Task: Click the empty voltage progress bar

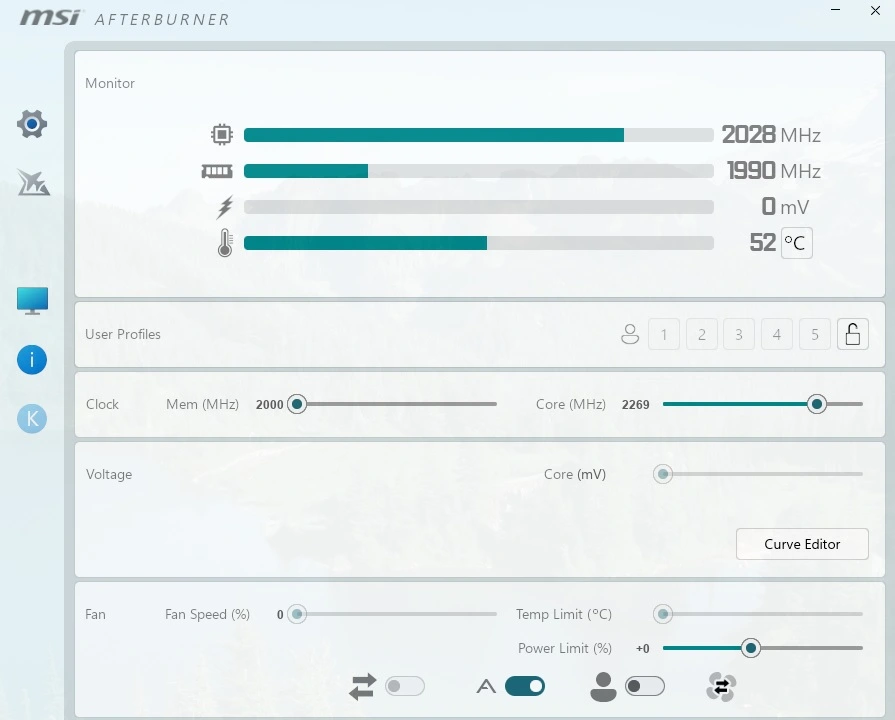Action: coord(478,207)
